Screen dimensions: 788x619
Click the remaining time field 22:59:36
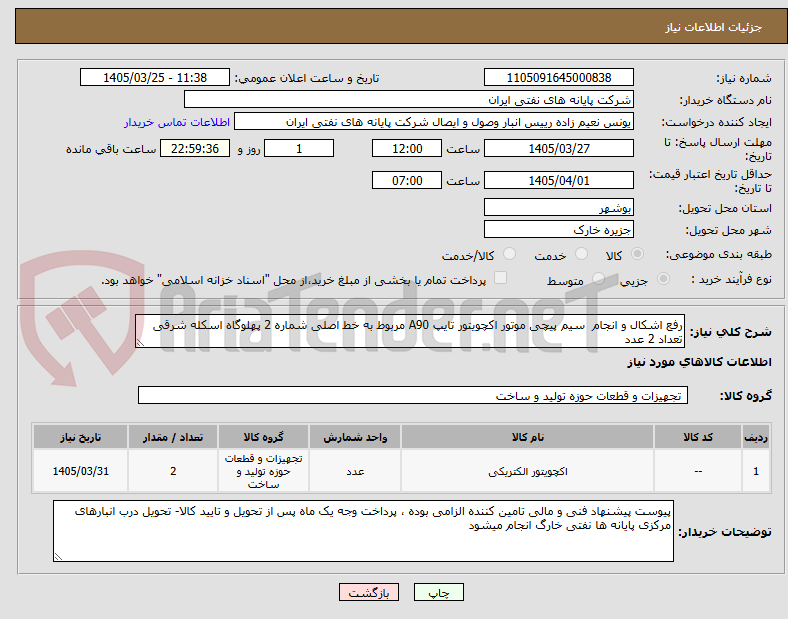click(195, 148)
